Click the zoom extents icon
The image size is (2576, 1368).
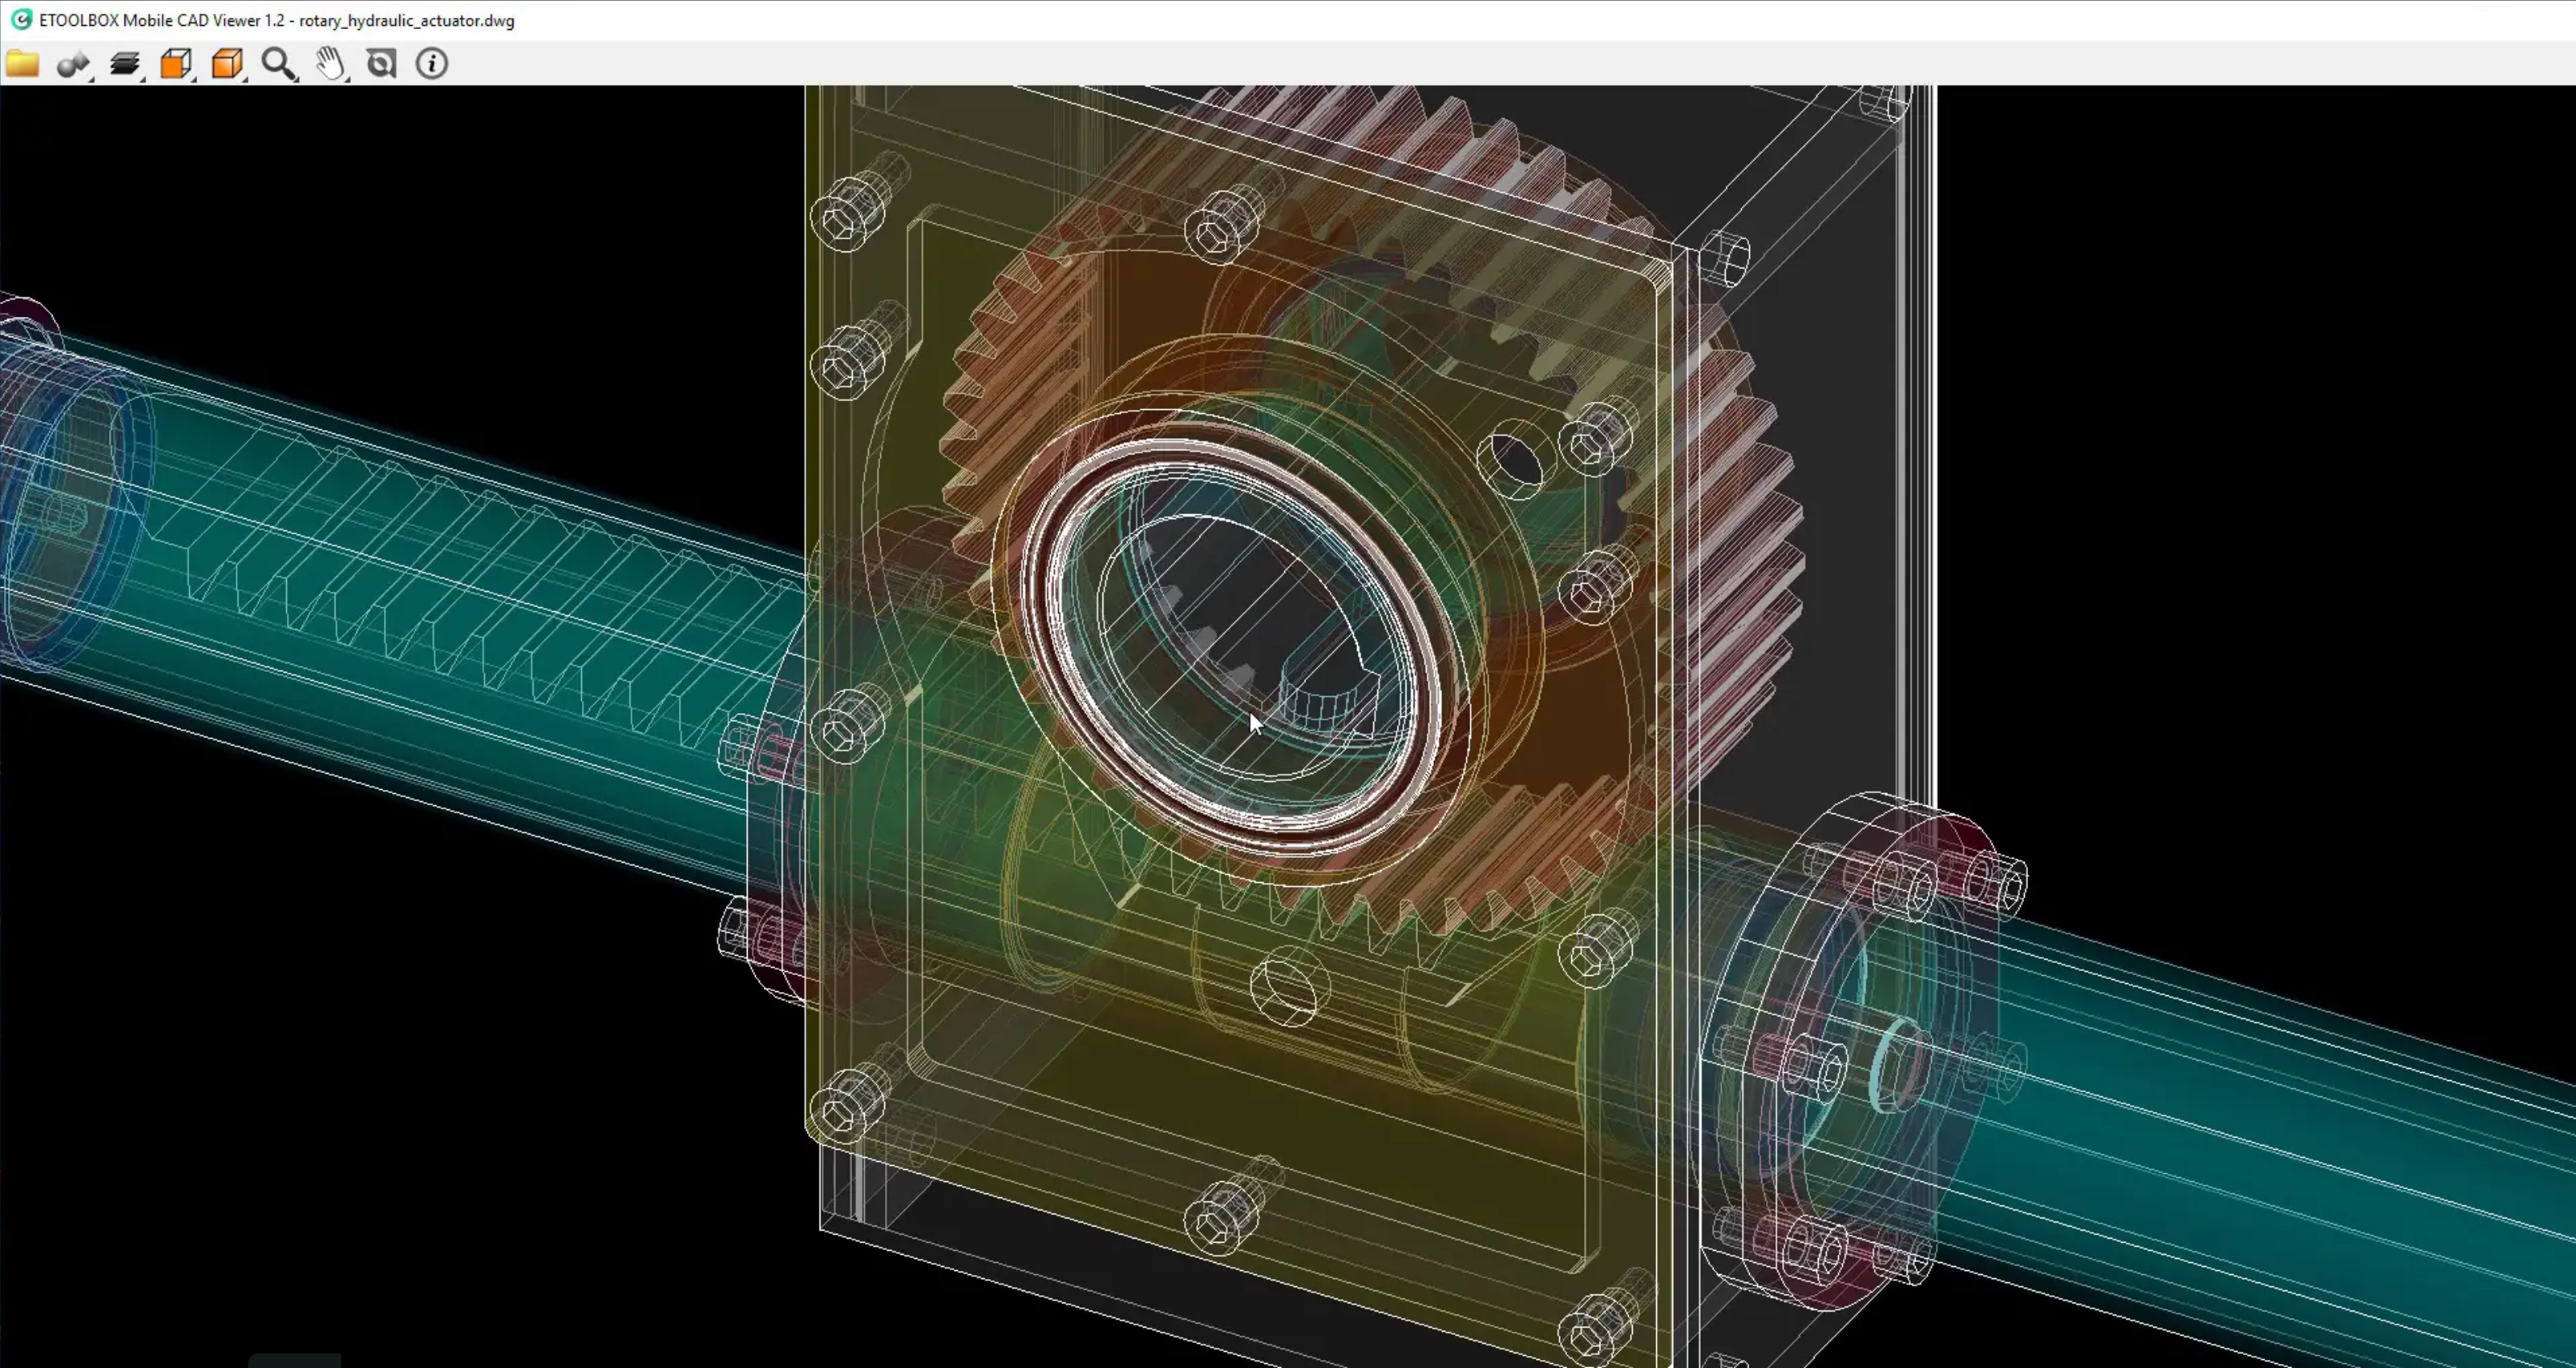pyautogui.click(x=381, y=64)
